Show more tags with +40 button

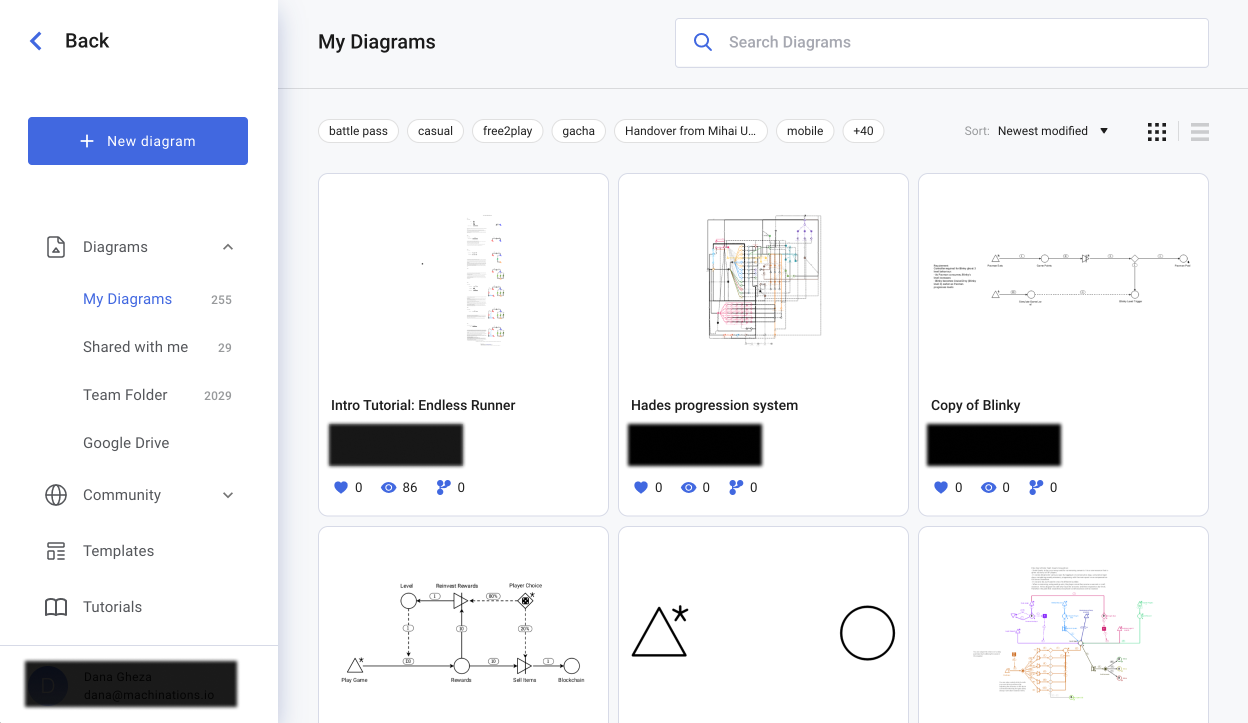pyautogui.click(x=863, y=131)
